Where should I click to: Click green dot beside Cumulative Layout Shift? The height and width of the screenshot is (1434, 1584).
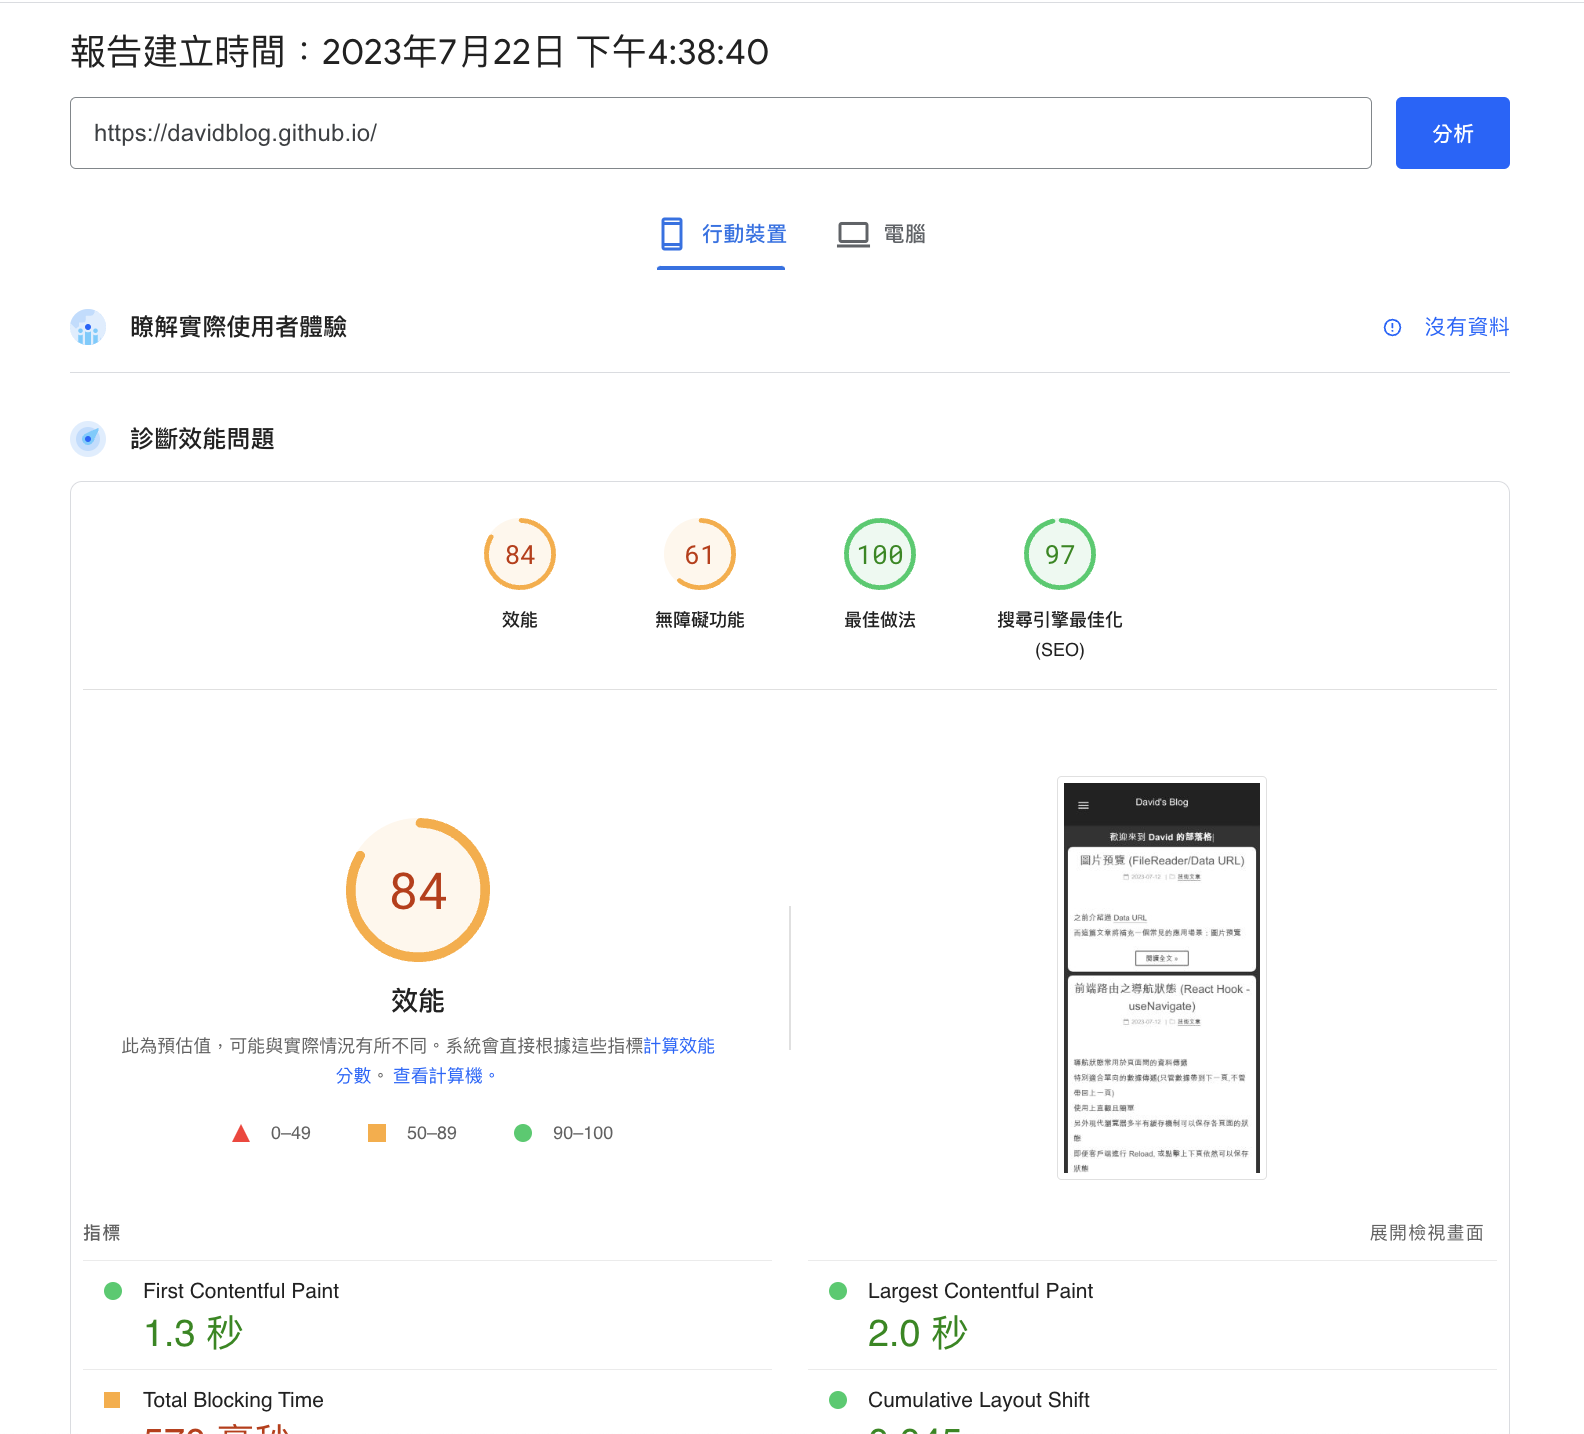pyautogui.click(x=838, y=1400)
